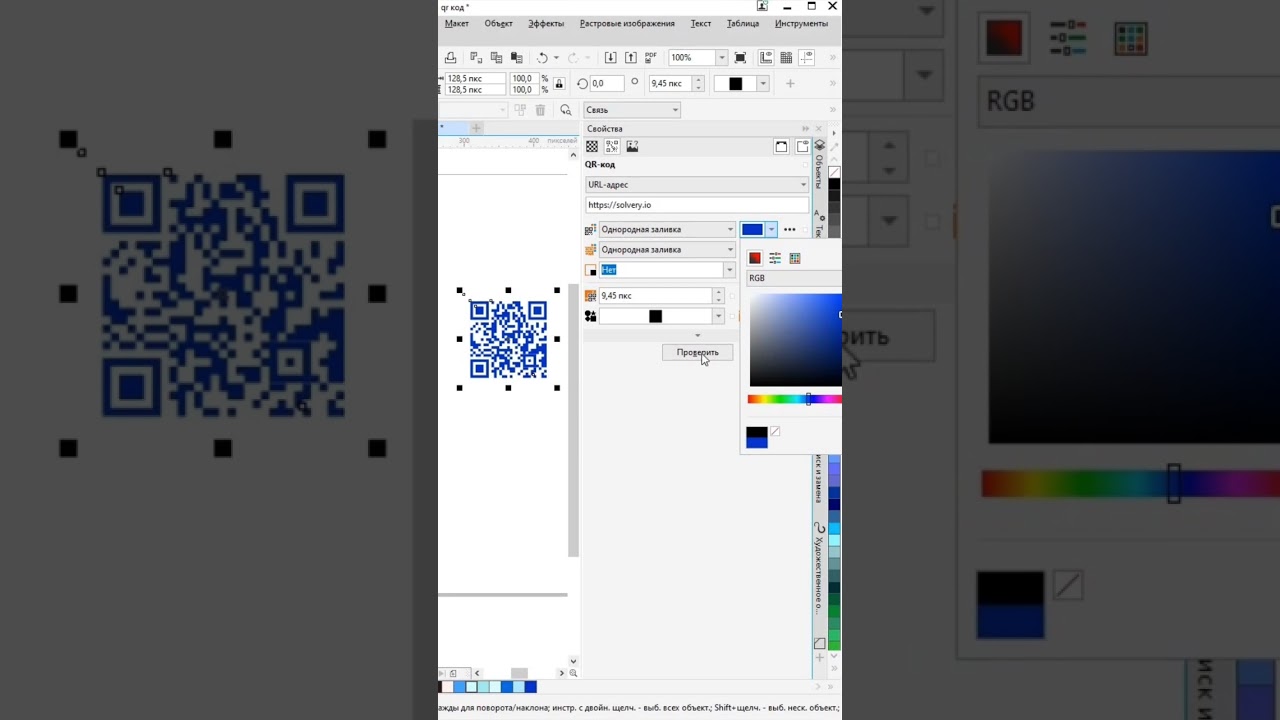Open the pixel fill Однородная заливка dropdown
This screenshot has height=720, width=1280.
[667, 230]
